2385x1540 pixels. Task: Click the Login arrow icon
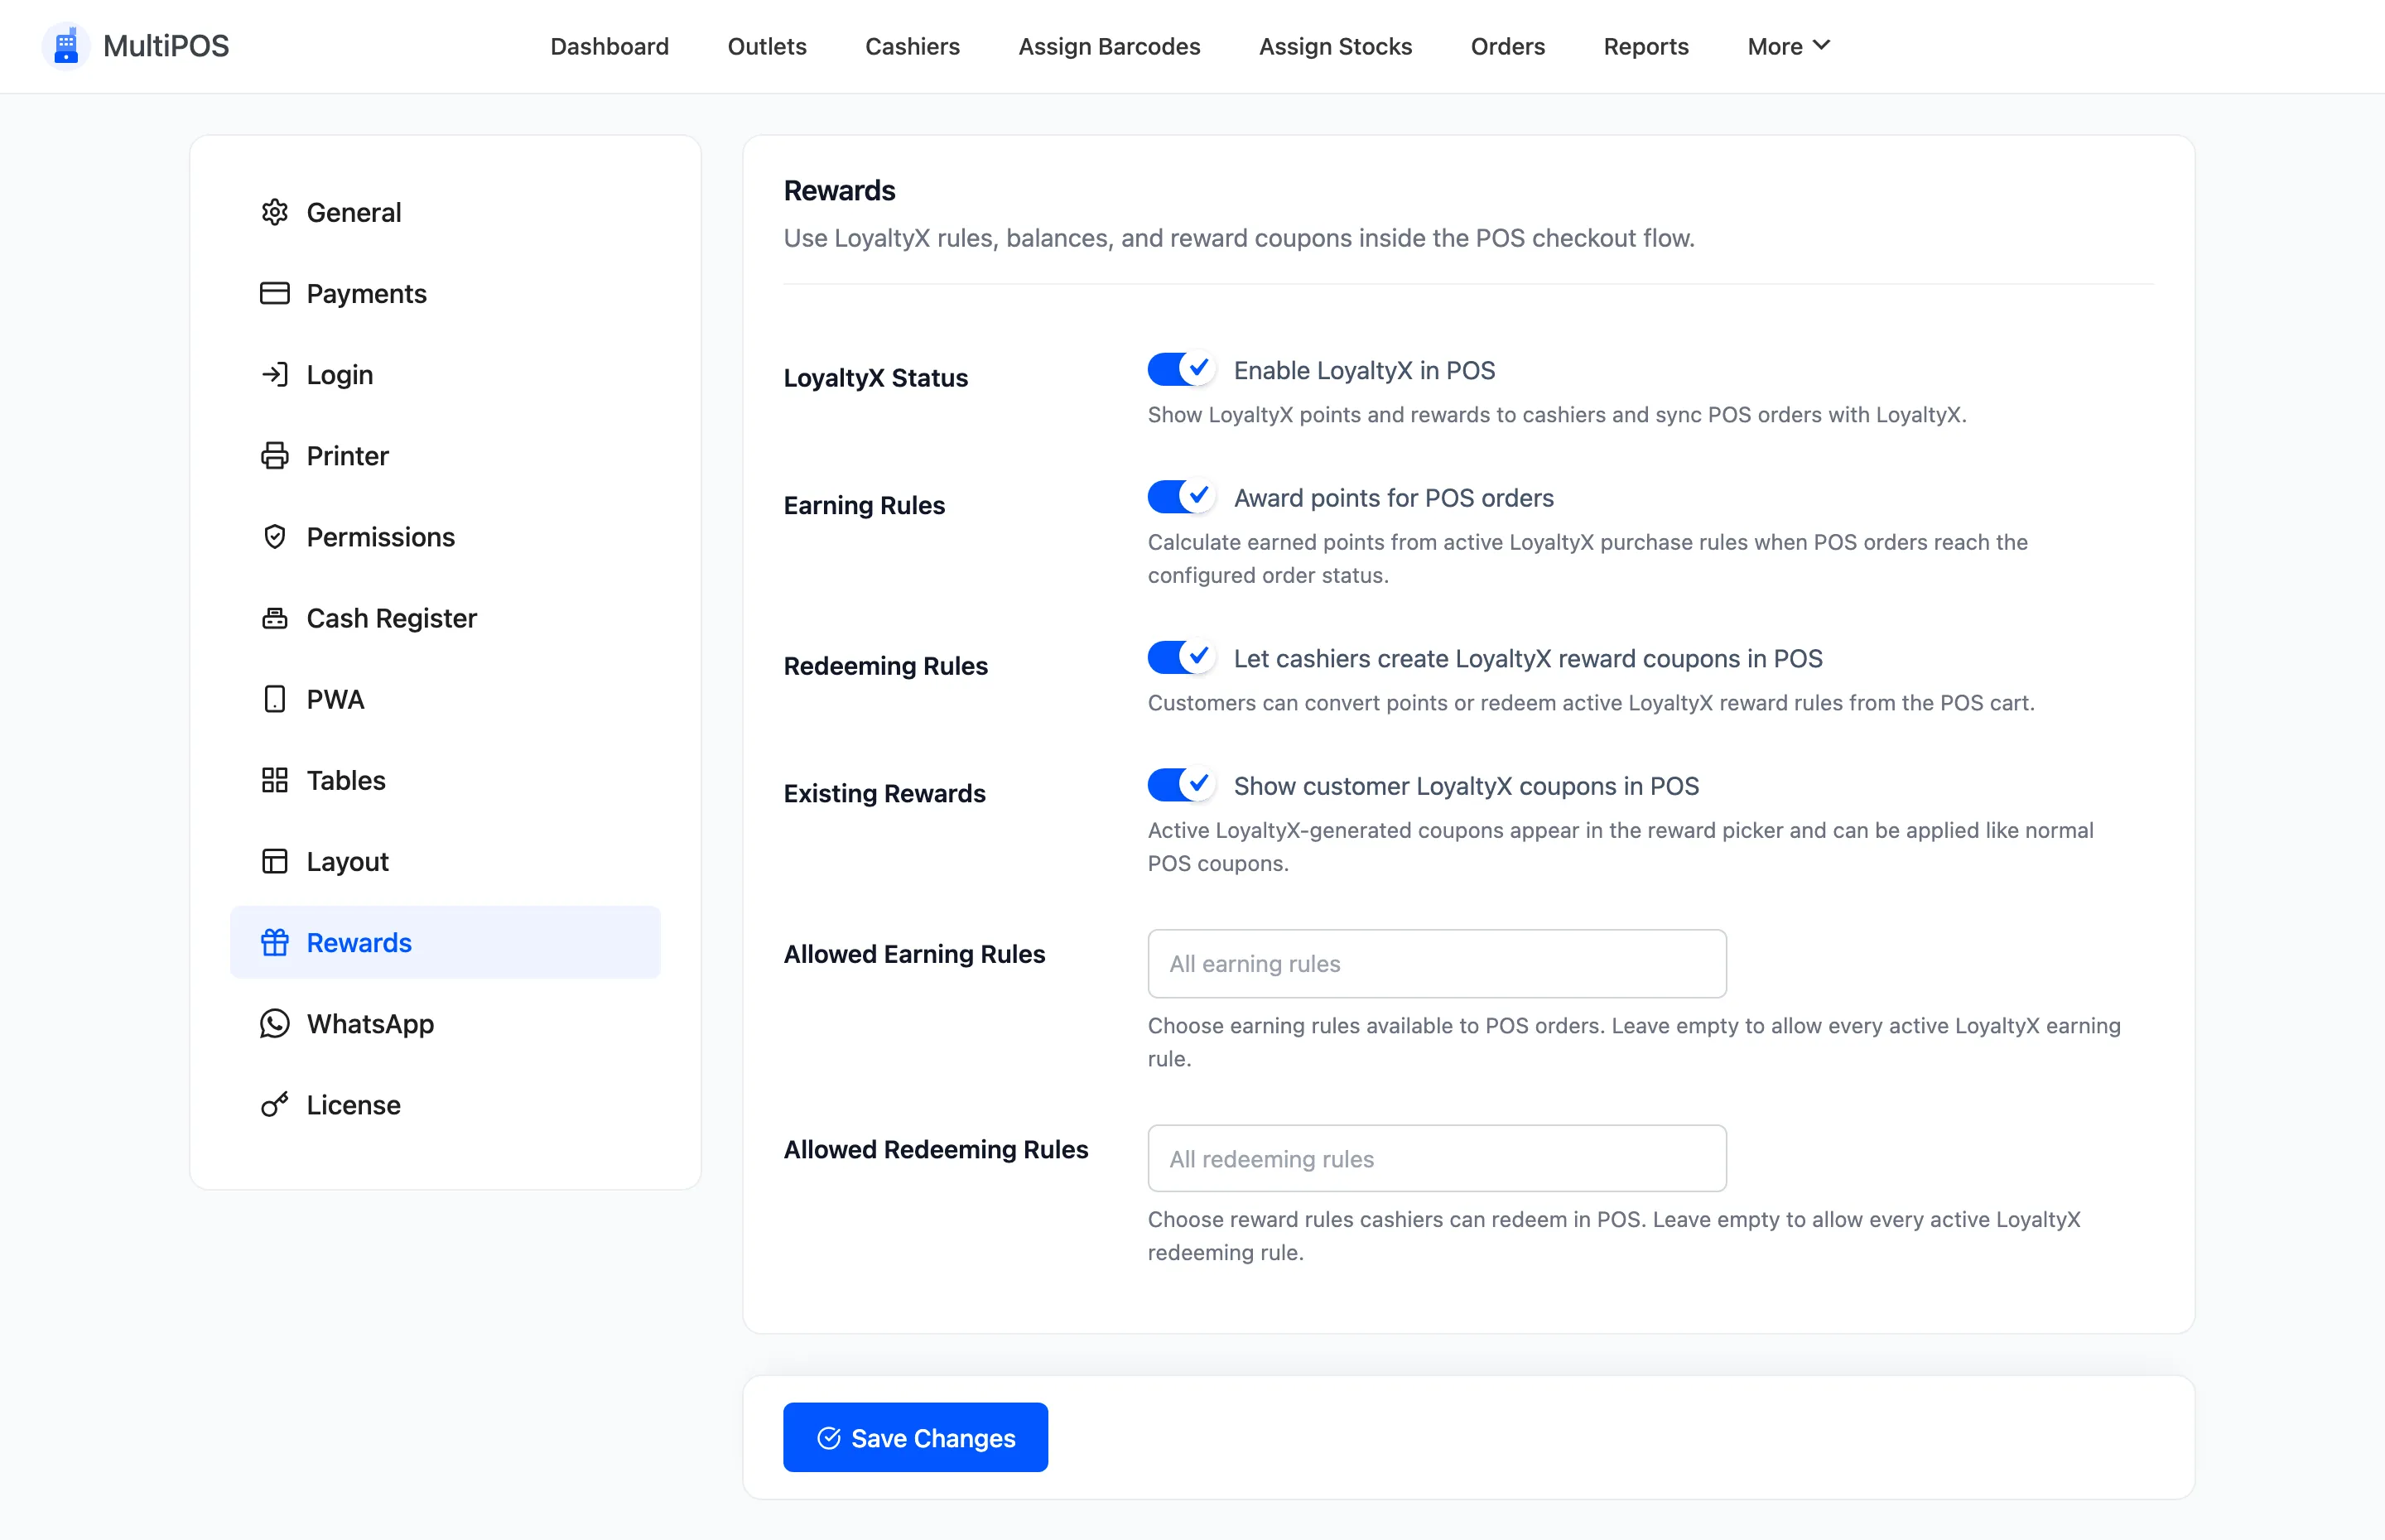(x=274, y=374)
